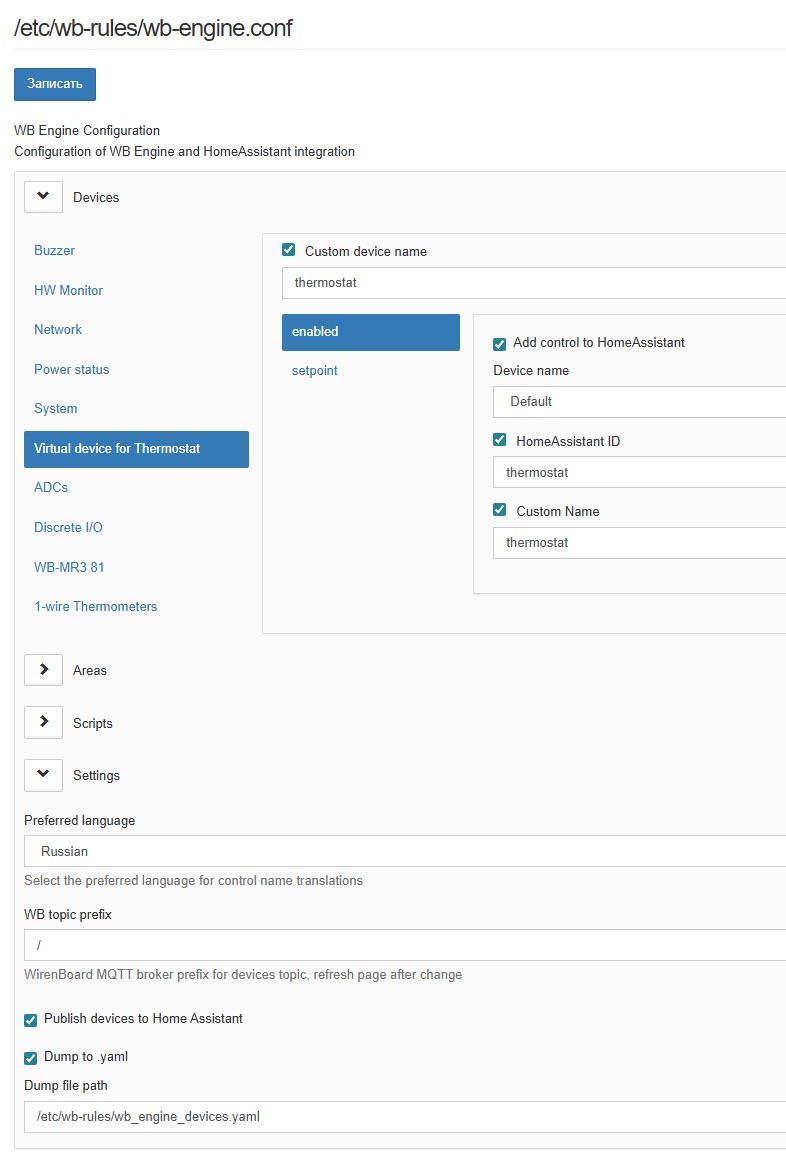
Task: Open the Device name dropdown
Action: pyautogui.click(x=640, y=401)
